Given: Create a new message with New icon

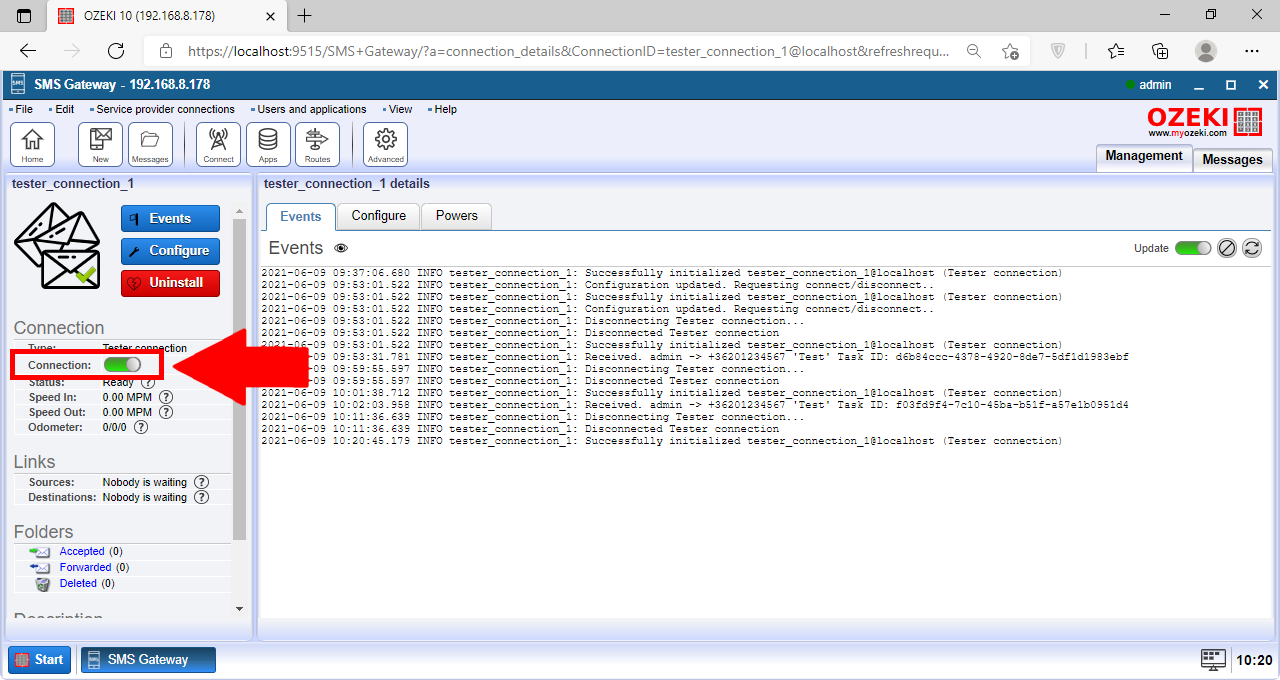Looking at the screenshot, I should click(x=100, y=144).
